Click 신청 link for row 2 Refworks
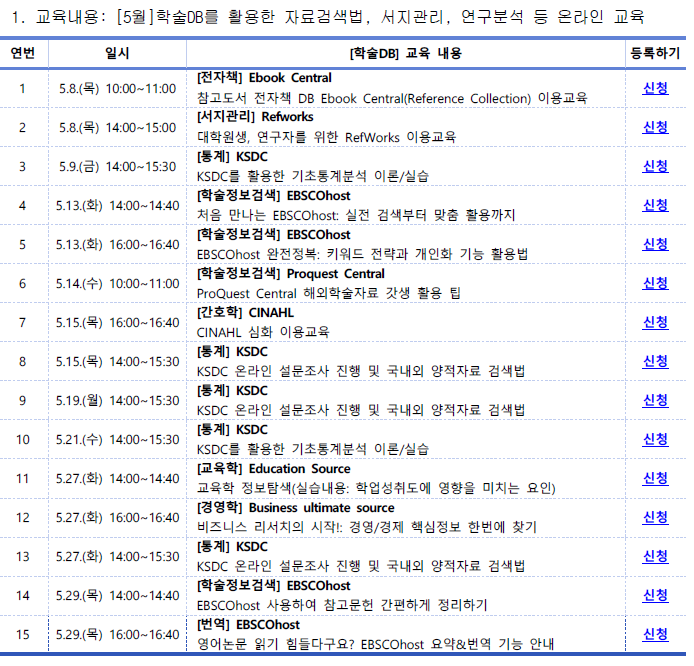The width and height of the screenshot is (694, 666). [x=655, y=127]
